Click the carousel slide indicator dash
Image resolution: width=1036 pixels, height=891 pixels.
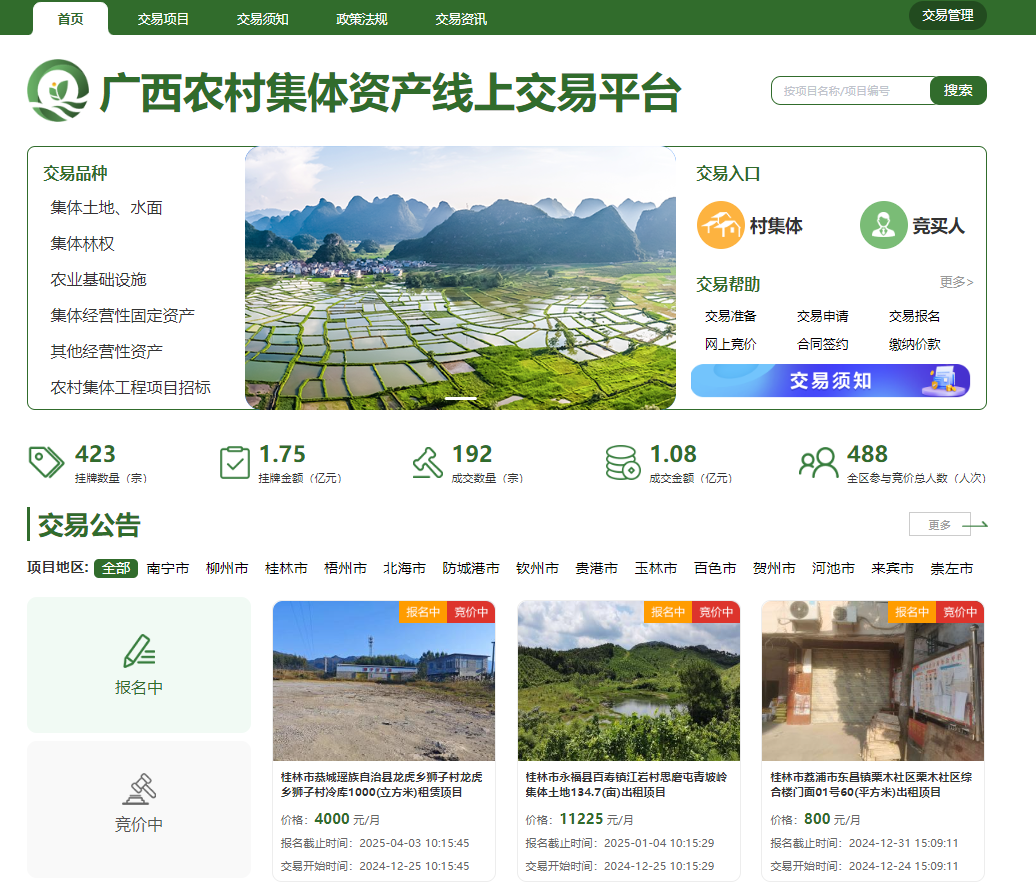tap(461, 397)
